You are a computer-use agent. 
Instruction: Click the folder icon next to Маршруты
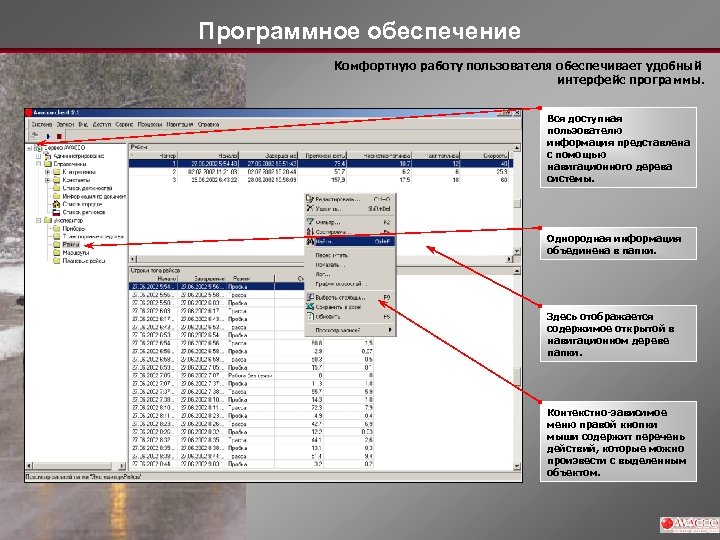pos(56,253)
